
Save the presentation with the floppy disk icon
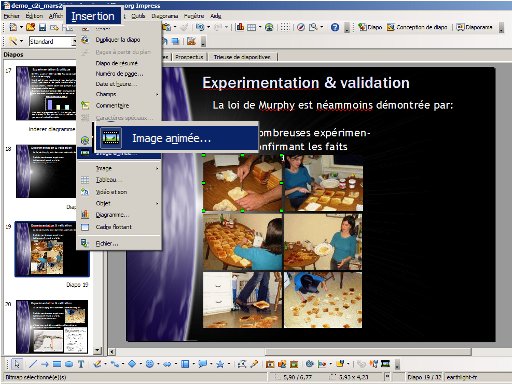click(42, 27)
